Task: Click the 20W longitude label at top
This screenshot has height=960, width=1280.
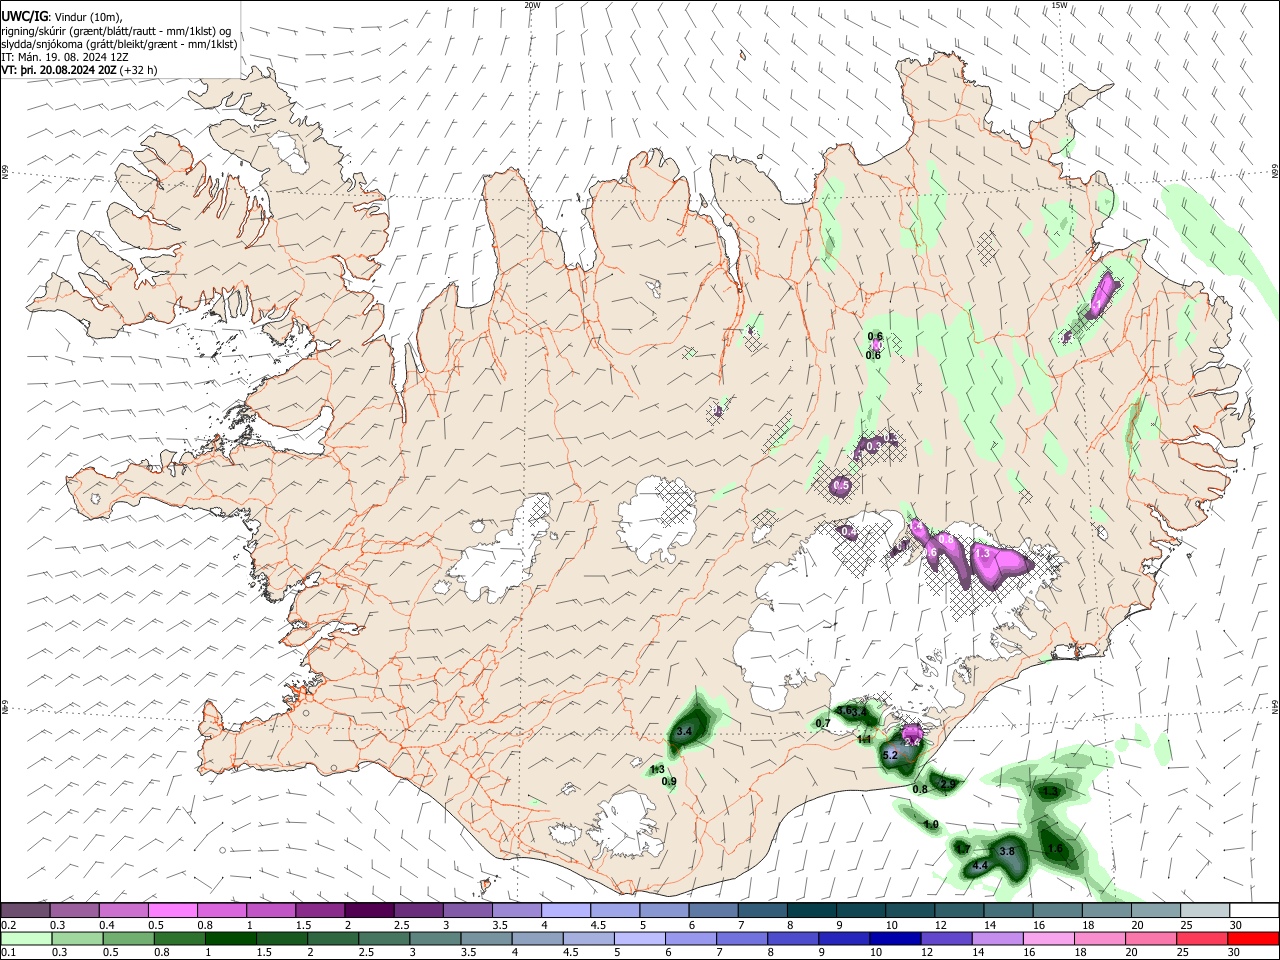Action: [x=532, y=5]
